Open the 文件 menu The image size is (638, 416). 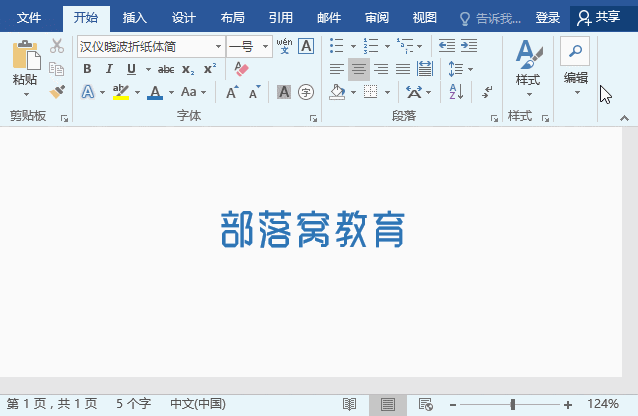coord(30,17)
